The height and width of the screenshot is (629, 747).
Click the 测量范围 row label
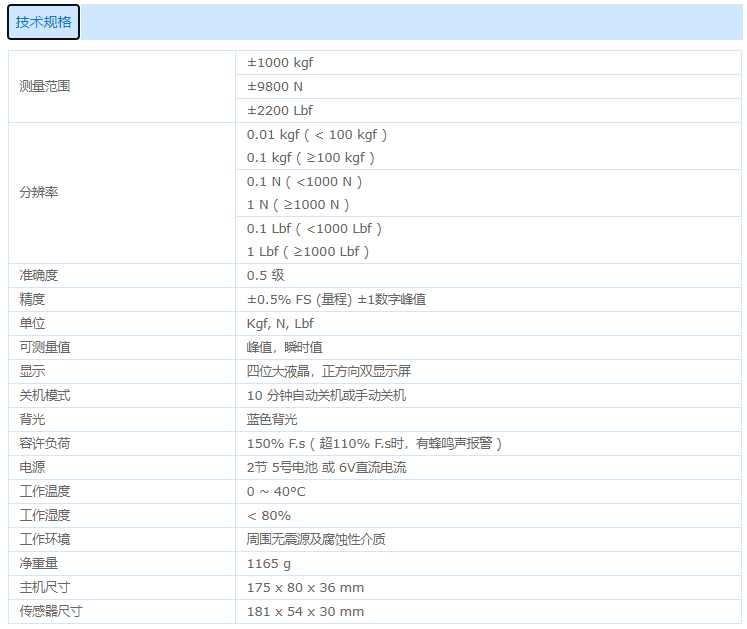(x=45, y=86)
